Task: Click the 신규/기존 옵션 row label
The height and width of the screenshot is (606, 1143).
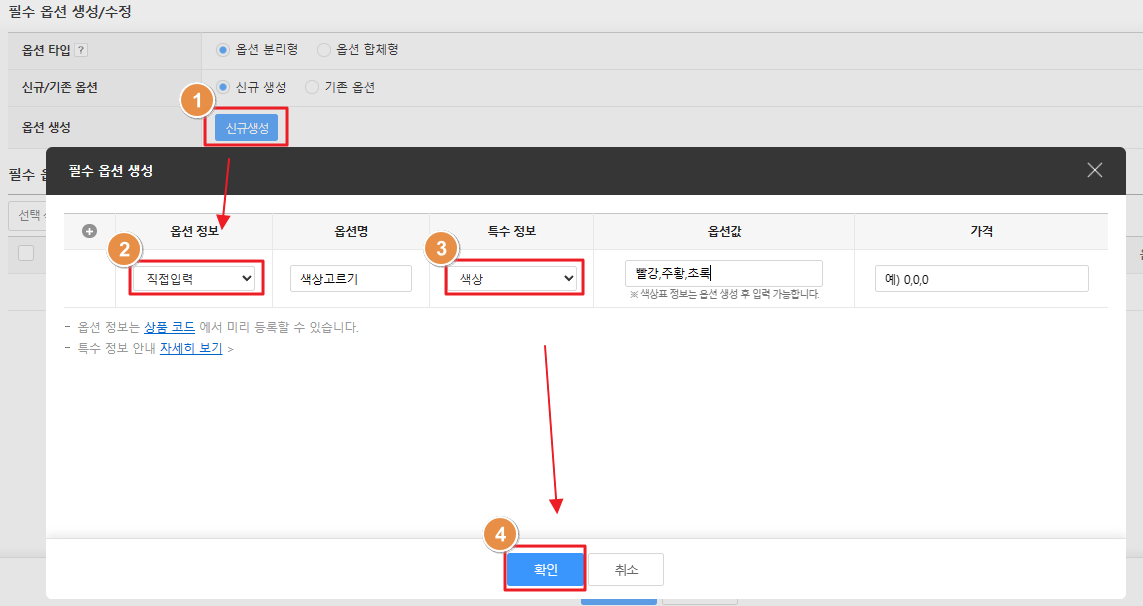Action: coord(60,88)
